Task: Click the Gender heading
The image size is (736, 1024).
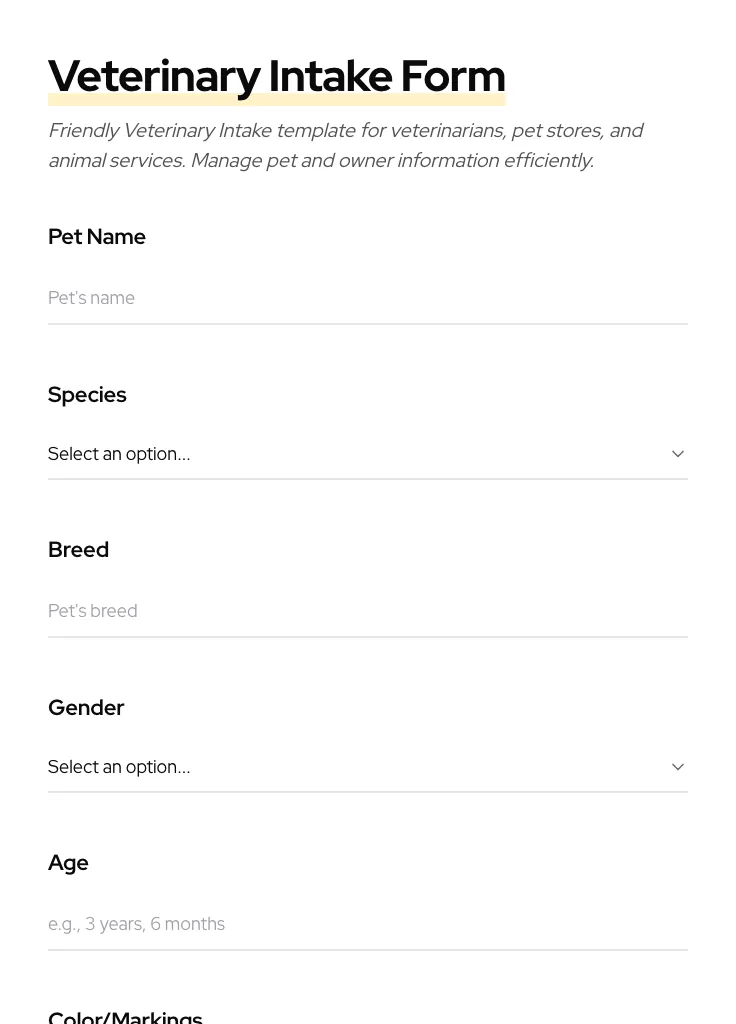Action: (x=86, y=708)
